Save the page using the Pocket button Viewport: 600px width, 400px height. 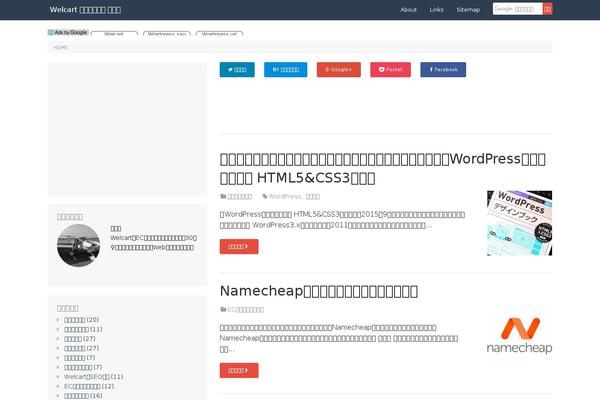click(x=390, y=70)
